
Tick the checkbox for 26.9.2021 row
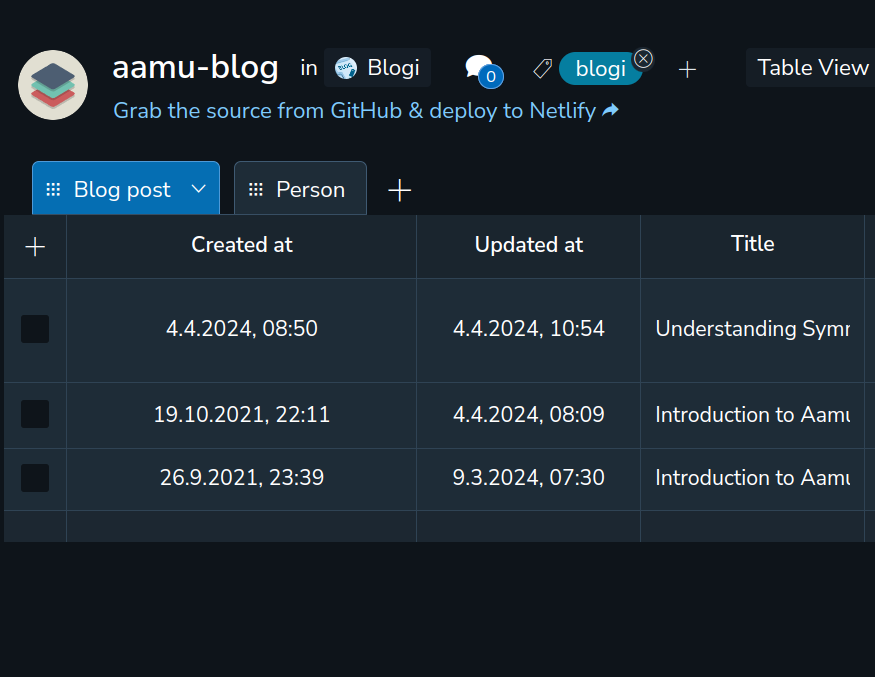click(x=35, y=478)
